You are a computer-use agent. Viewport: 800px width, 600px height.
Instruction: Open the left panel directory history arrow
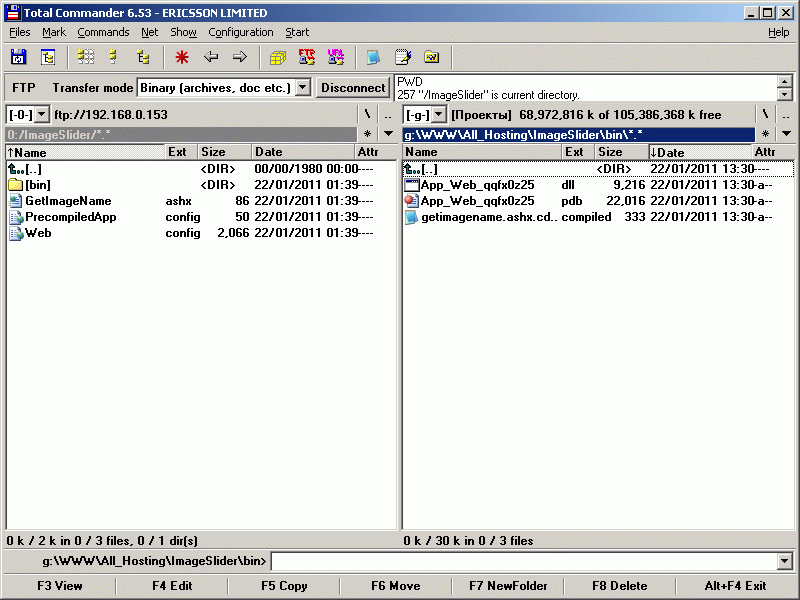tap(388, 134)
